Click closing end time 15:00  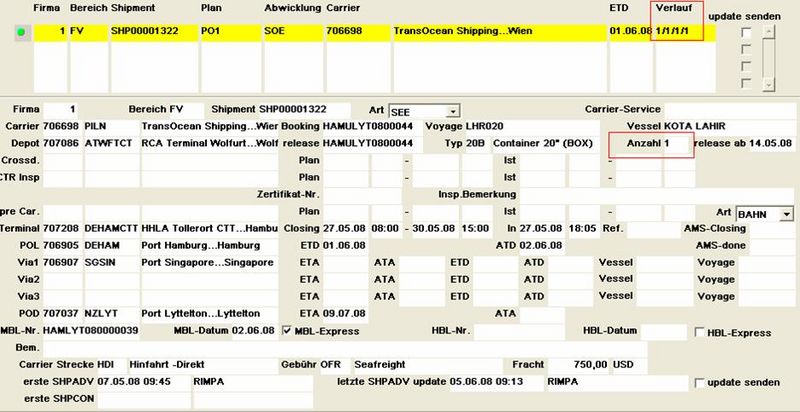(477, 228)
